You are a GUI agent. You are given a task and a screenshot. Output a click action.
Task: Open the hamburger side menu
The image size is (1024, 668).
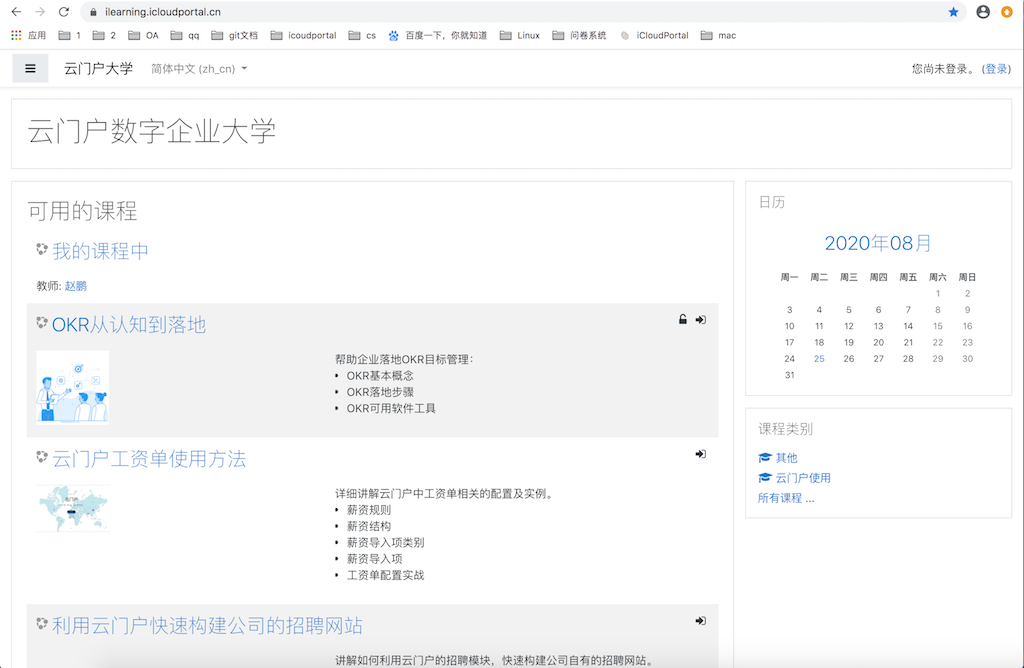(30, 69)
